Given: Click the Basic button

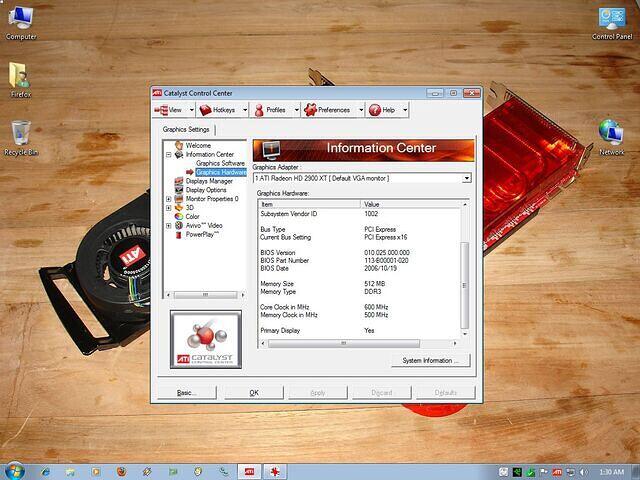Looking at the screenshot, I should click(187, 393).
